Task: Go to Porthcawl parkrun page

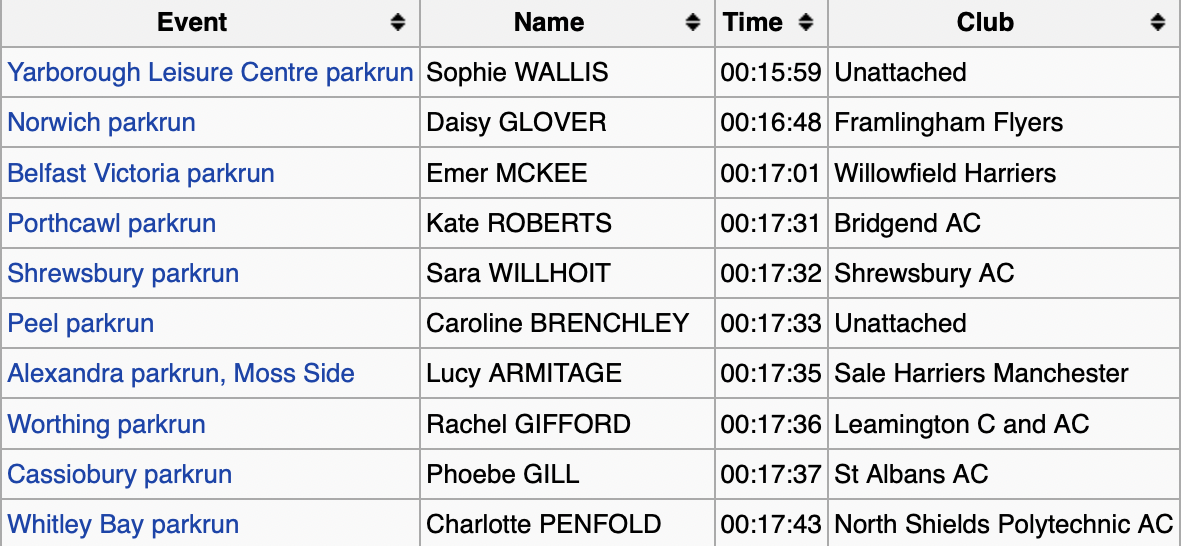Action: [112, 223]
